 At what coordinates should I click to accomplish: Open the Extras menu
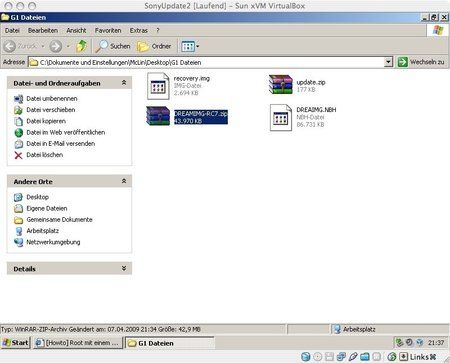point(138,30)
